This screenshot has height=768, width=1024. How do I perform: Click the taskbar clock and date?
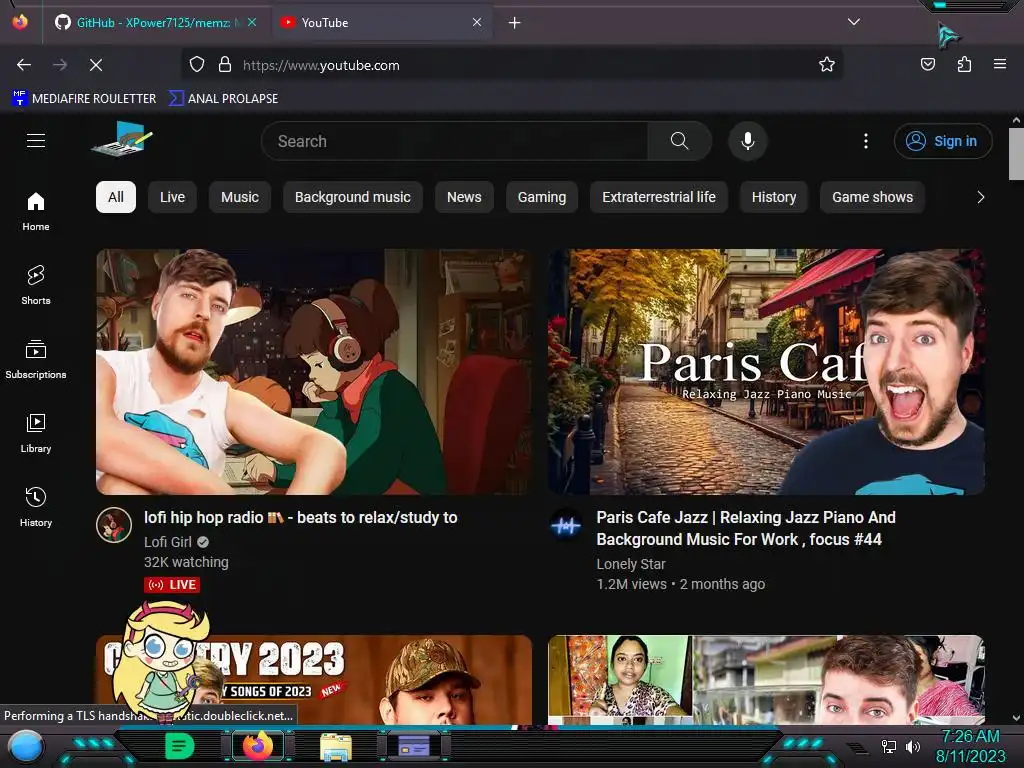[970, 746]
